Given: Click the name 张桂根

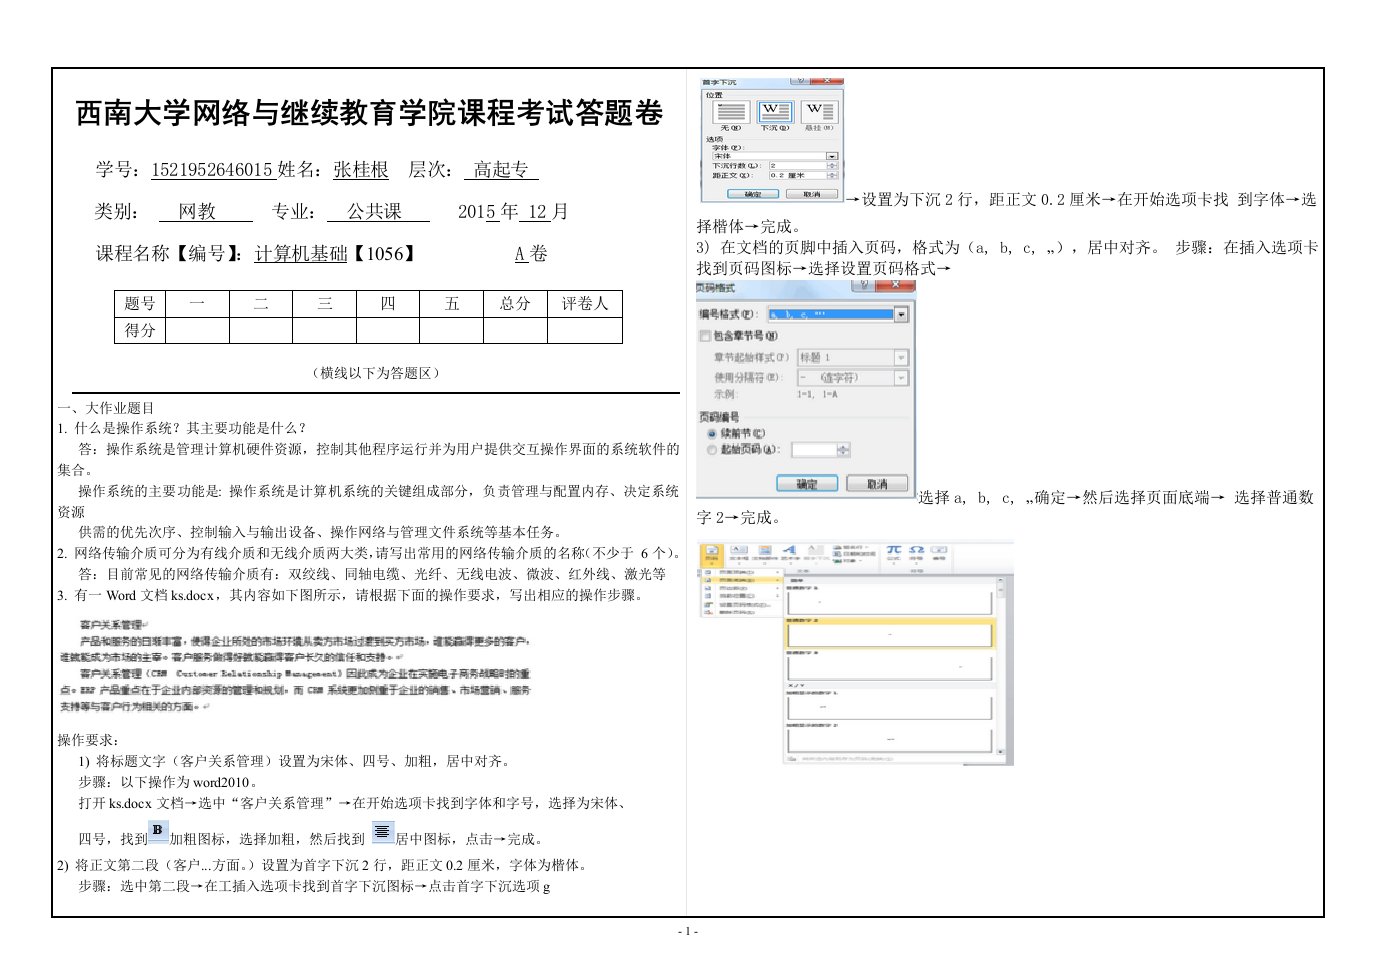Looking at the screenshot, I should [361, 170].
